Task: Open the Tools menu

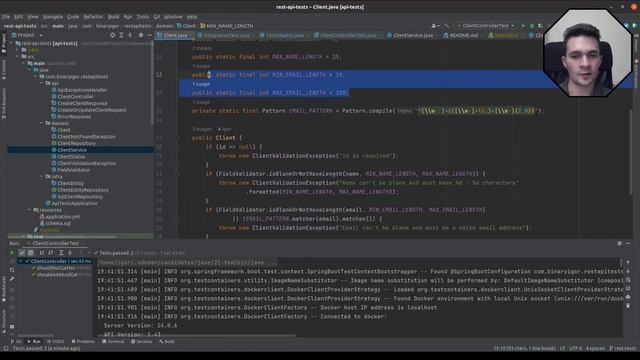Action: 142,17
